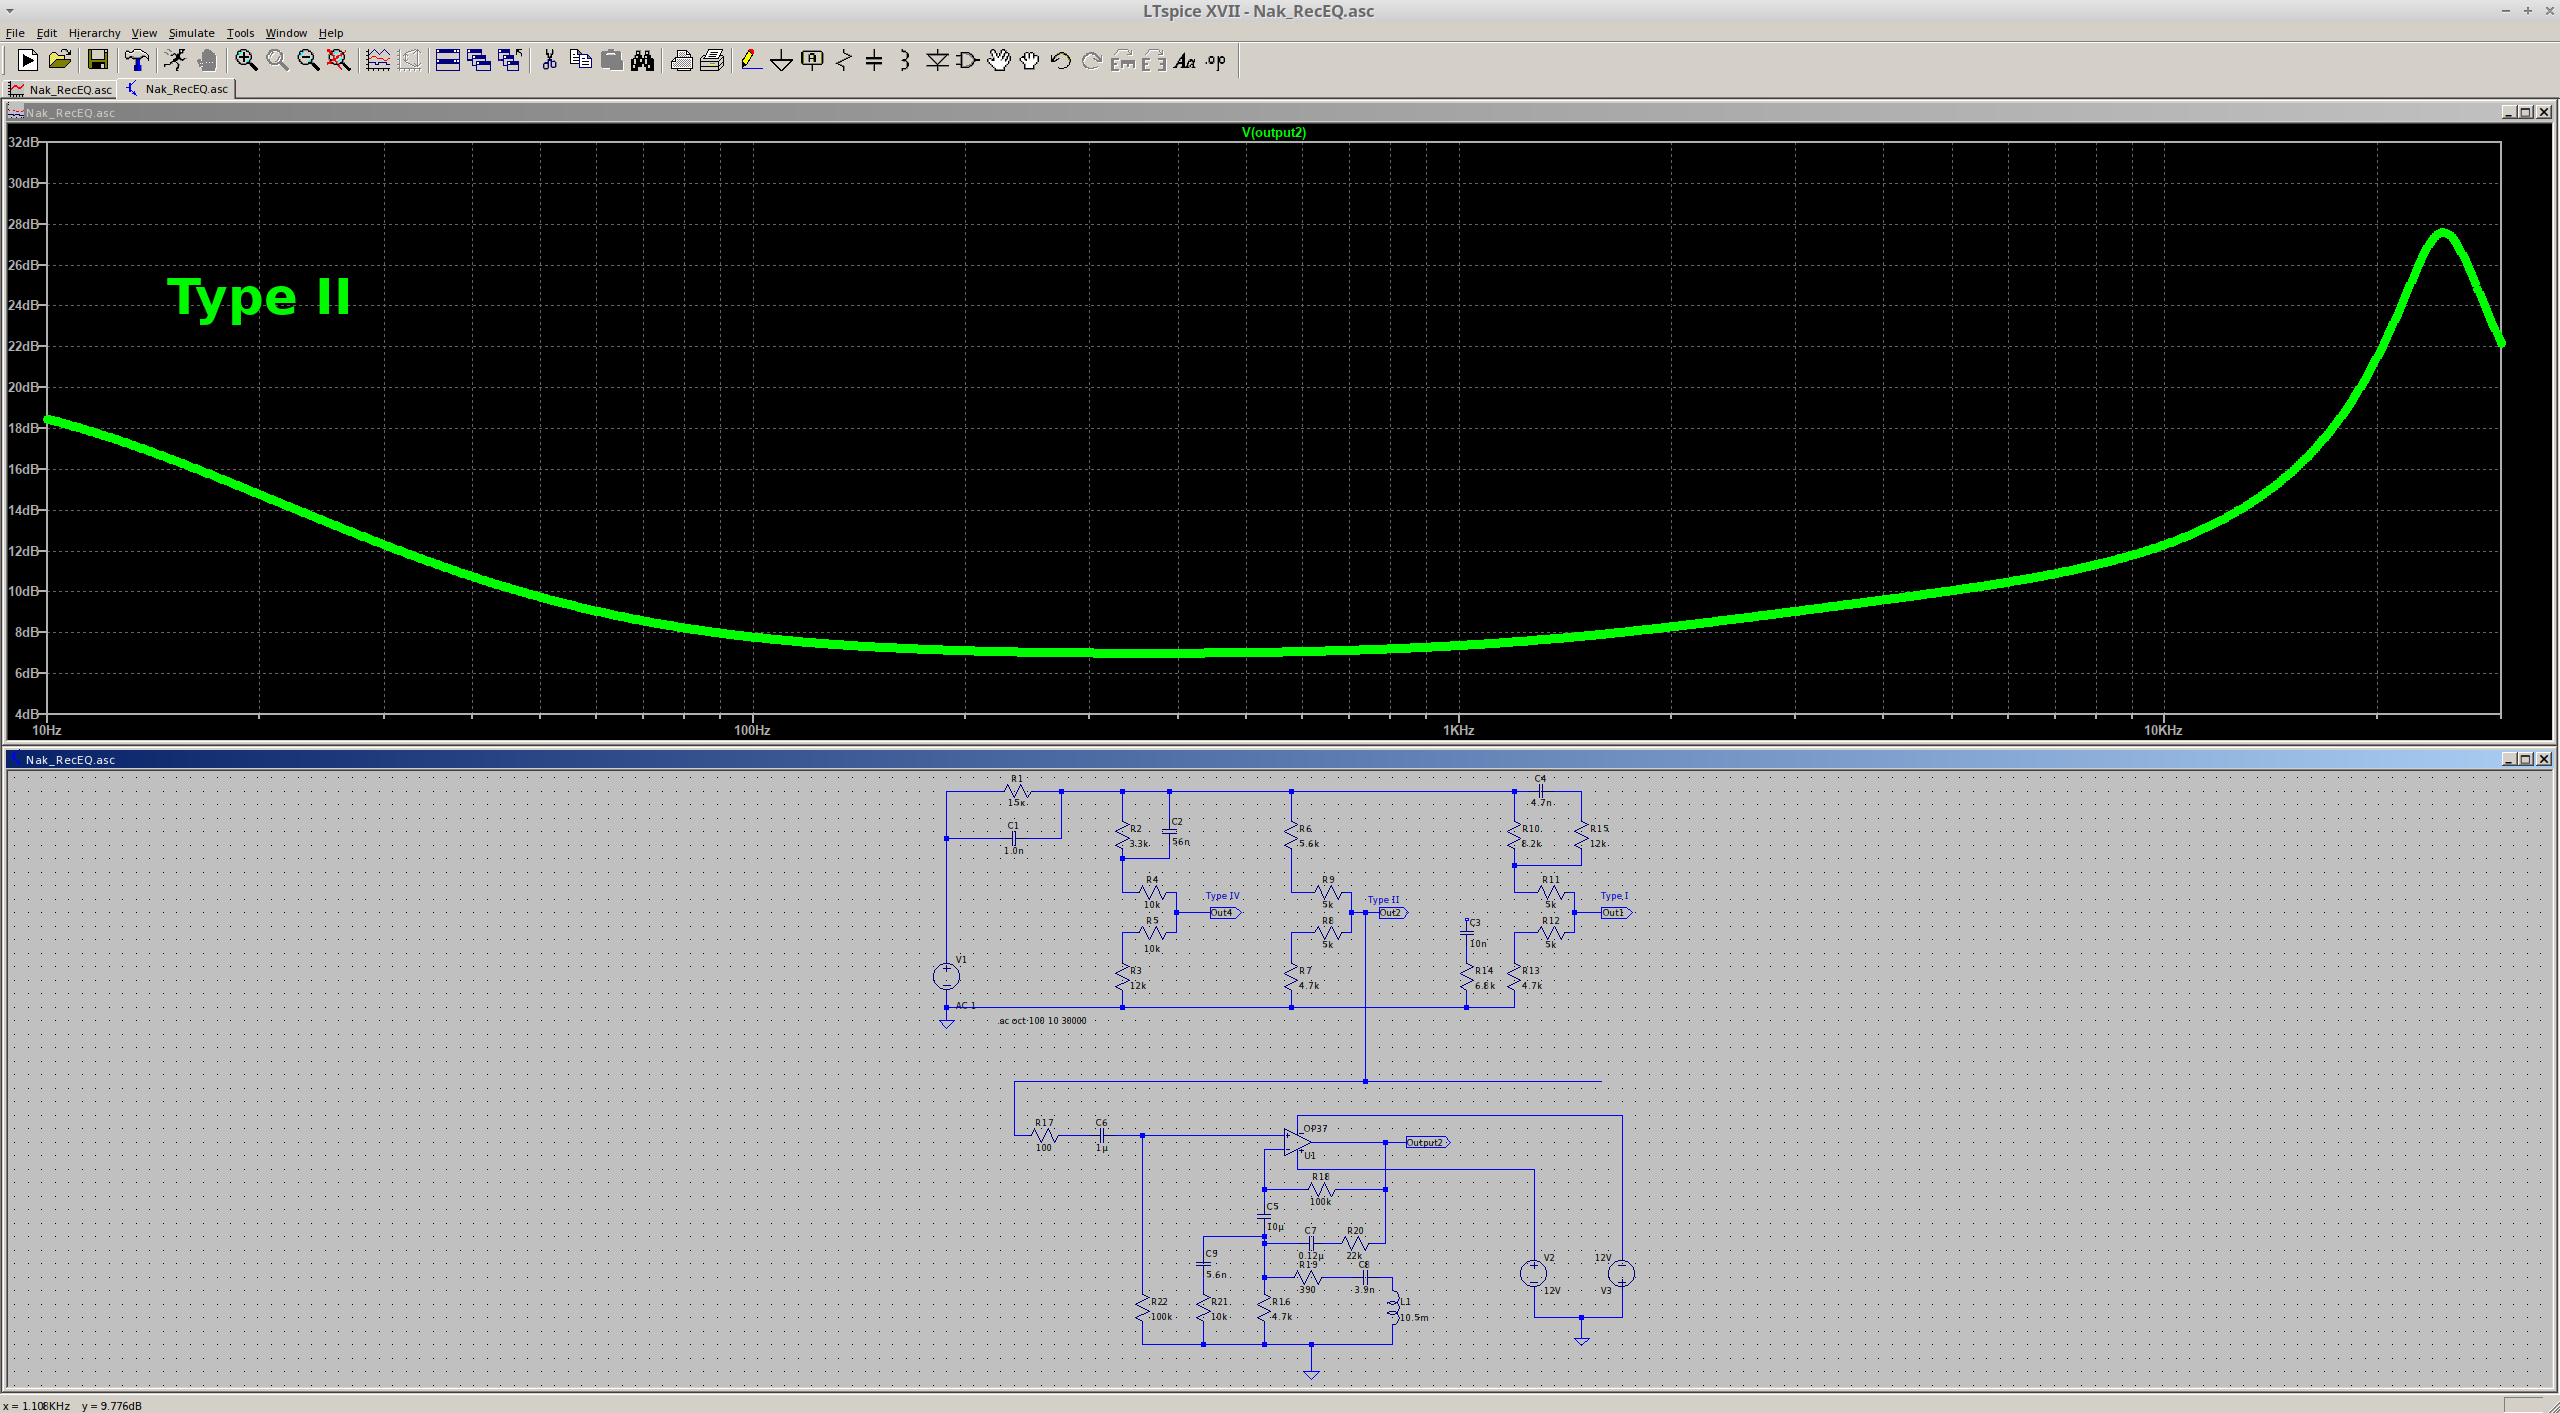Click the save floppy disk icon
The width and height of the screenshot is (2560, 1413).
(97, 61)
